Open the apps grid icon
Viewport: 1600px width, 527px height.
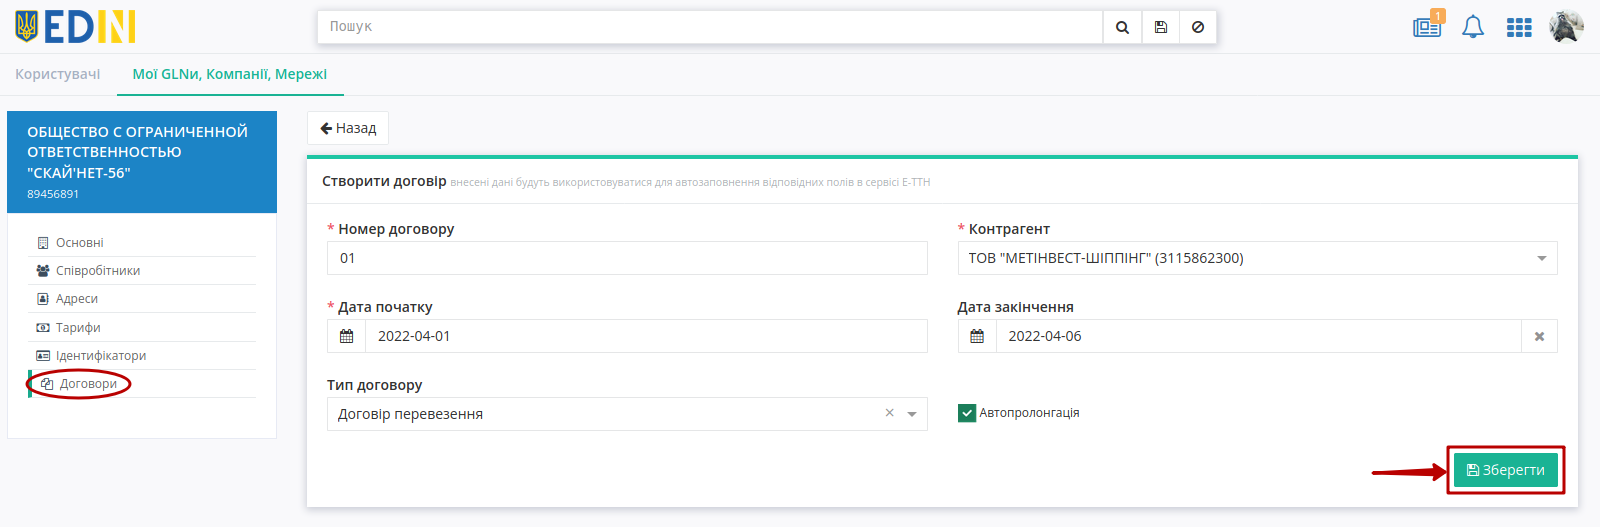(1519, 28)
